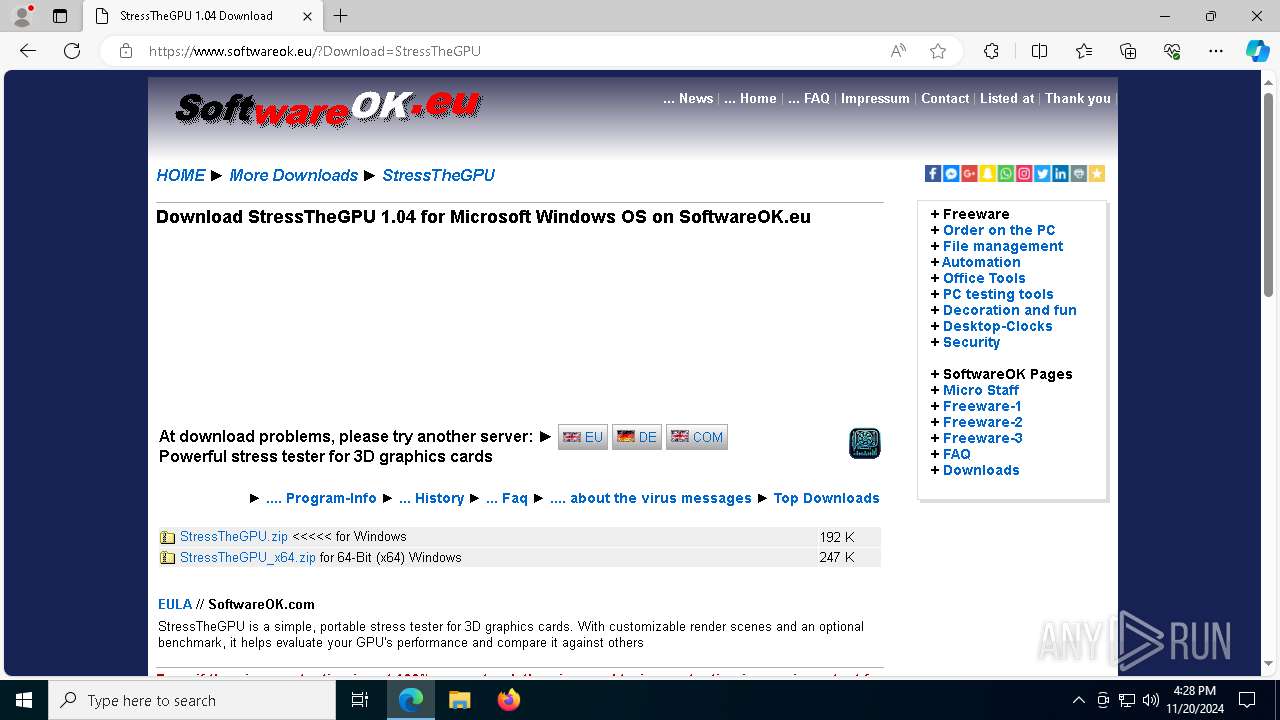The height and width of the screenshot is (720, 1280).
Task: Open the Instagram share icon
Action: coord(1024,174)
